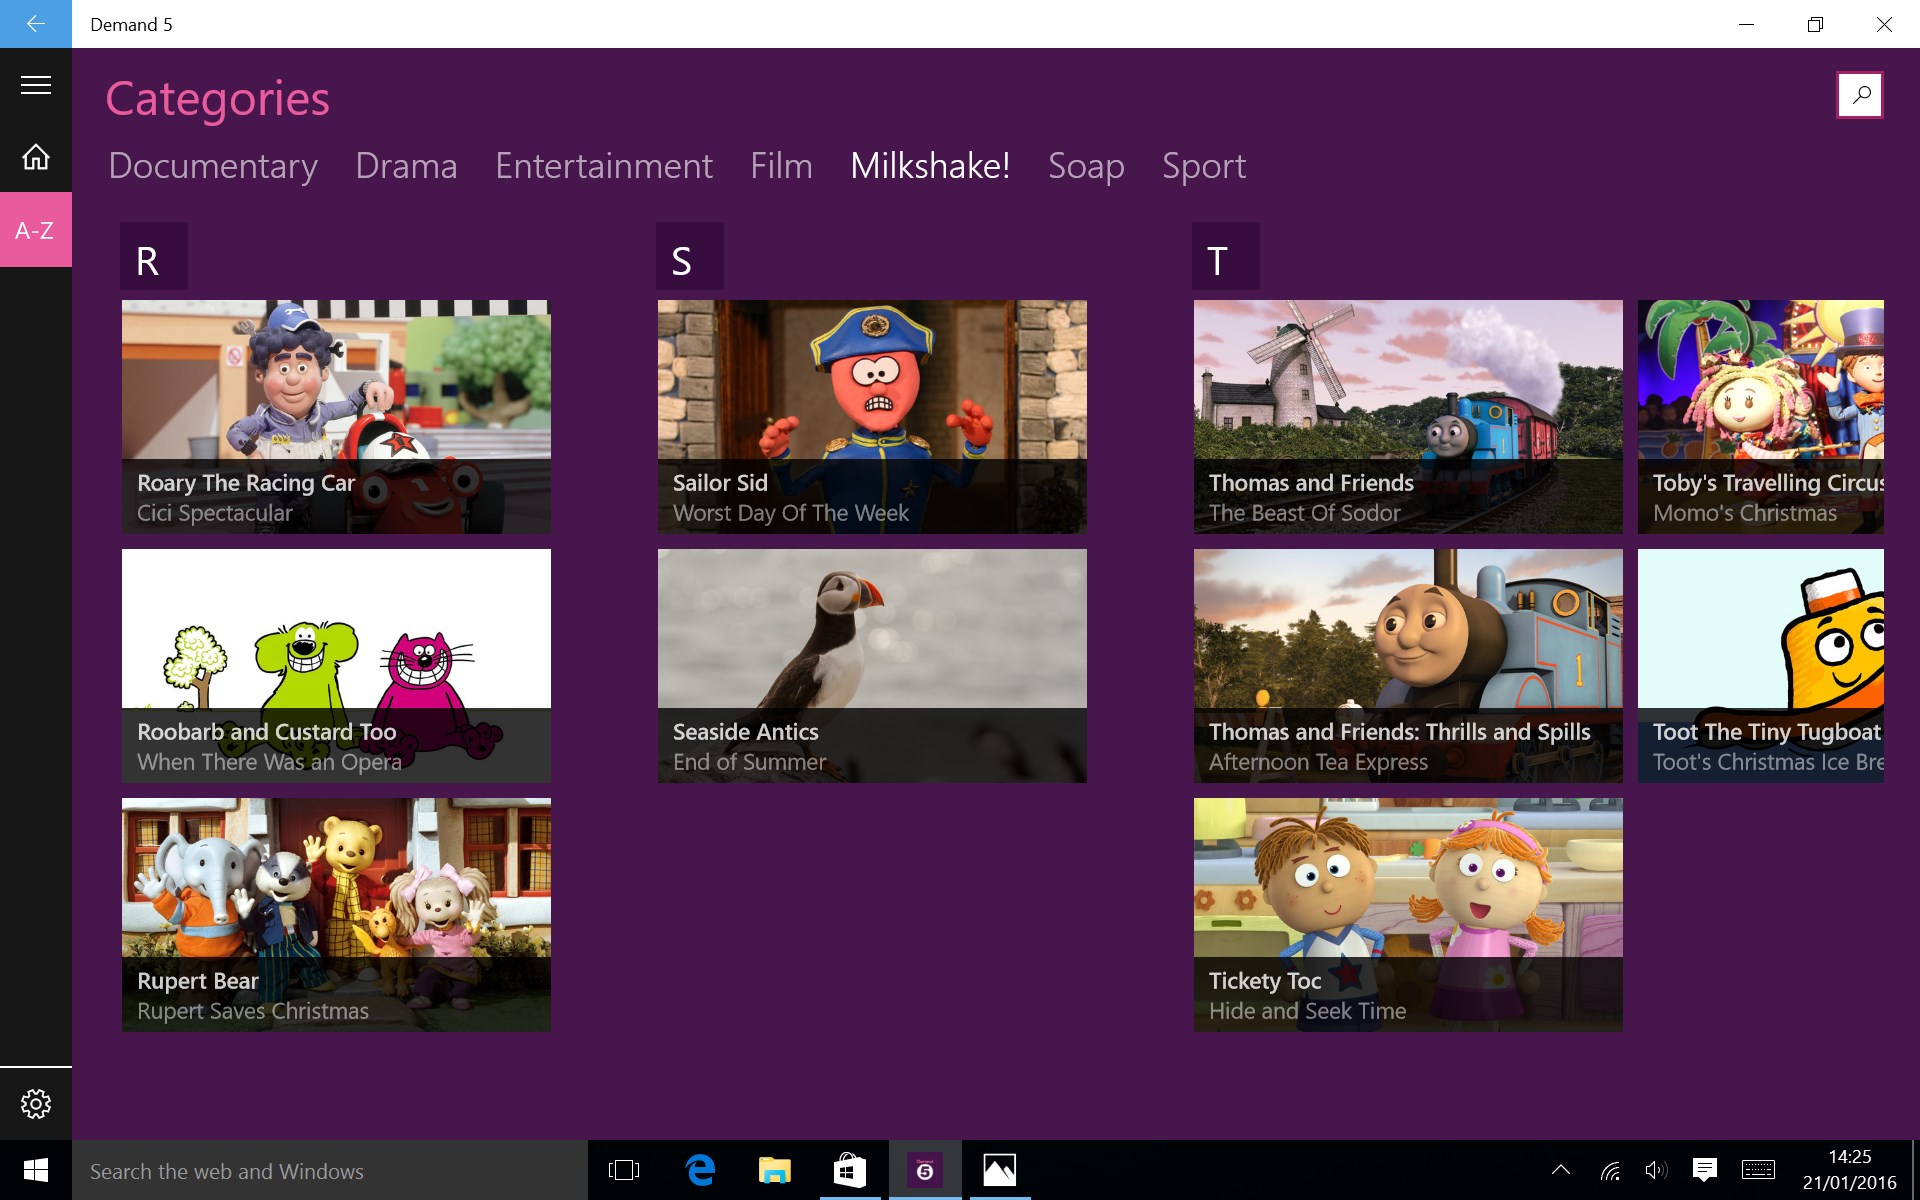Click the letter T group header
1920x1200 pixels.
tap(1225, 257)
